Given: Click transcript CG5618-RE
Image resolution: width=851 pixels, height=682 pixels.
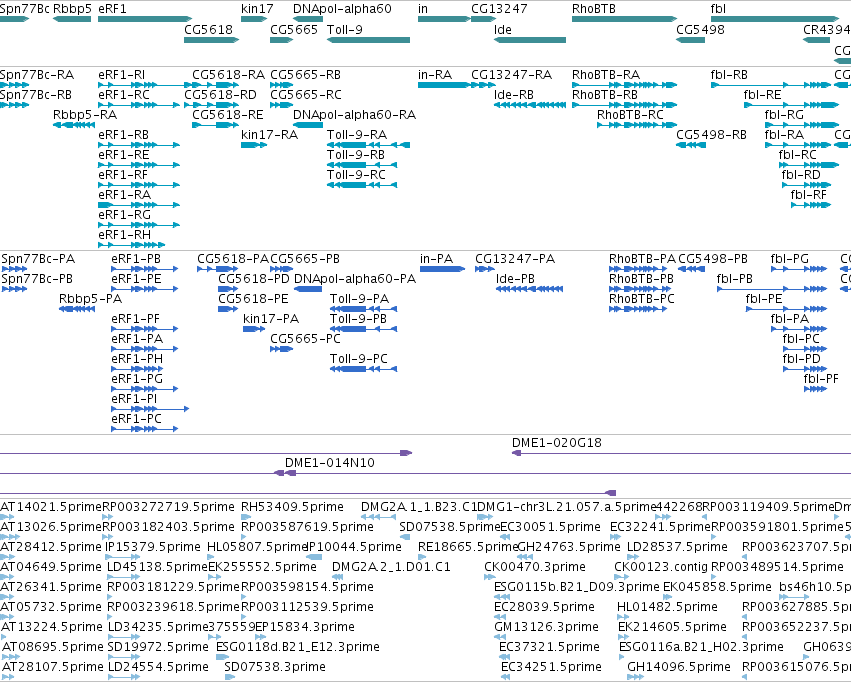Looking at the screenshot, I should tap(215, 125).
